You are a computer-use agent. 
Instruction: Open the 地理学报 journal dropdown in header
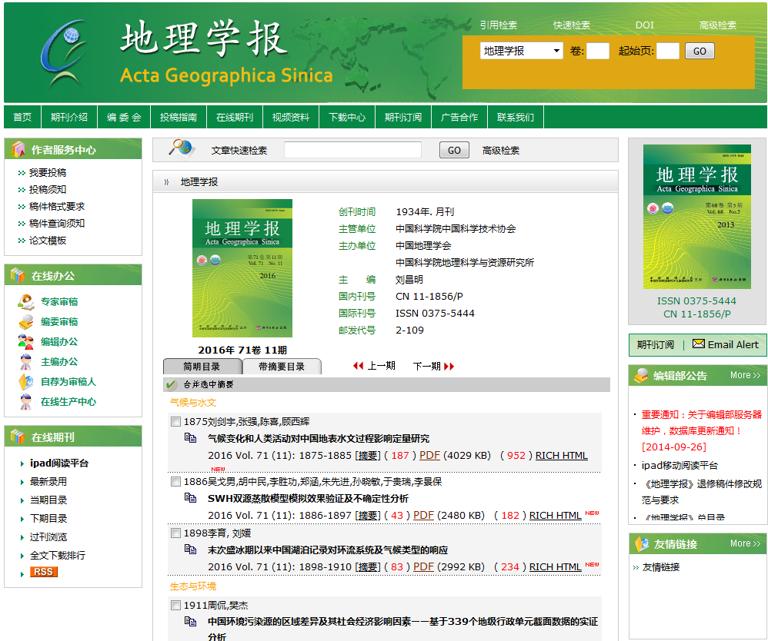coord(522,51)
